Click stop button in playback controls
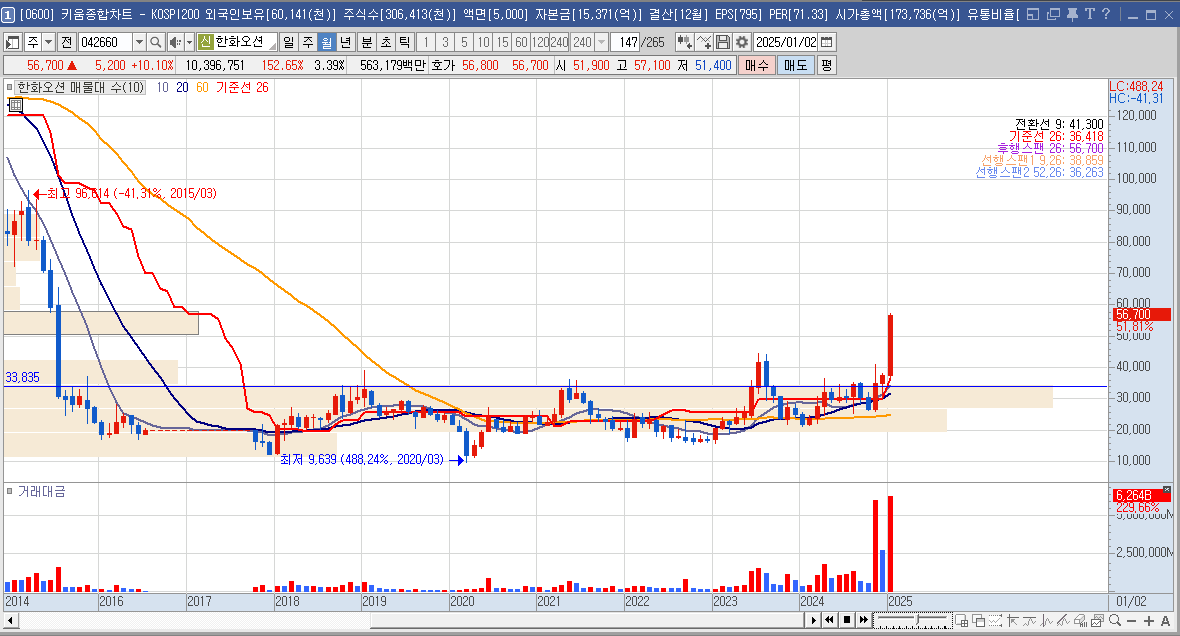 847,620
